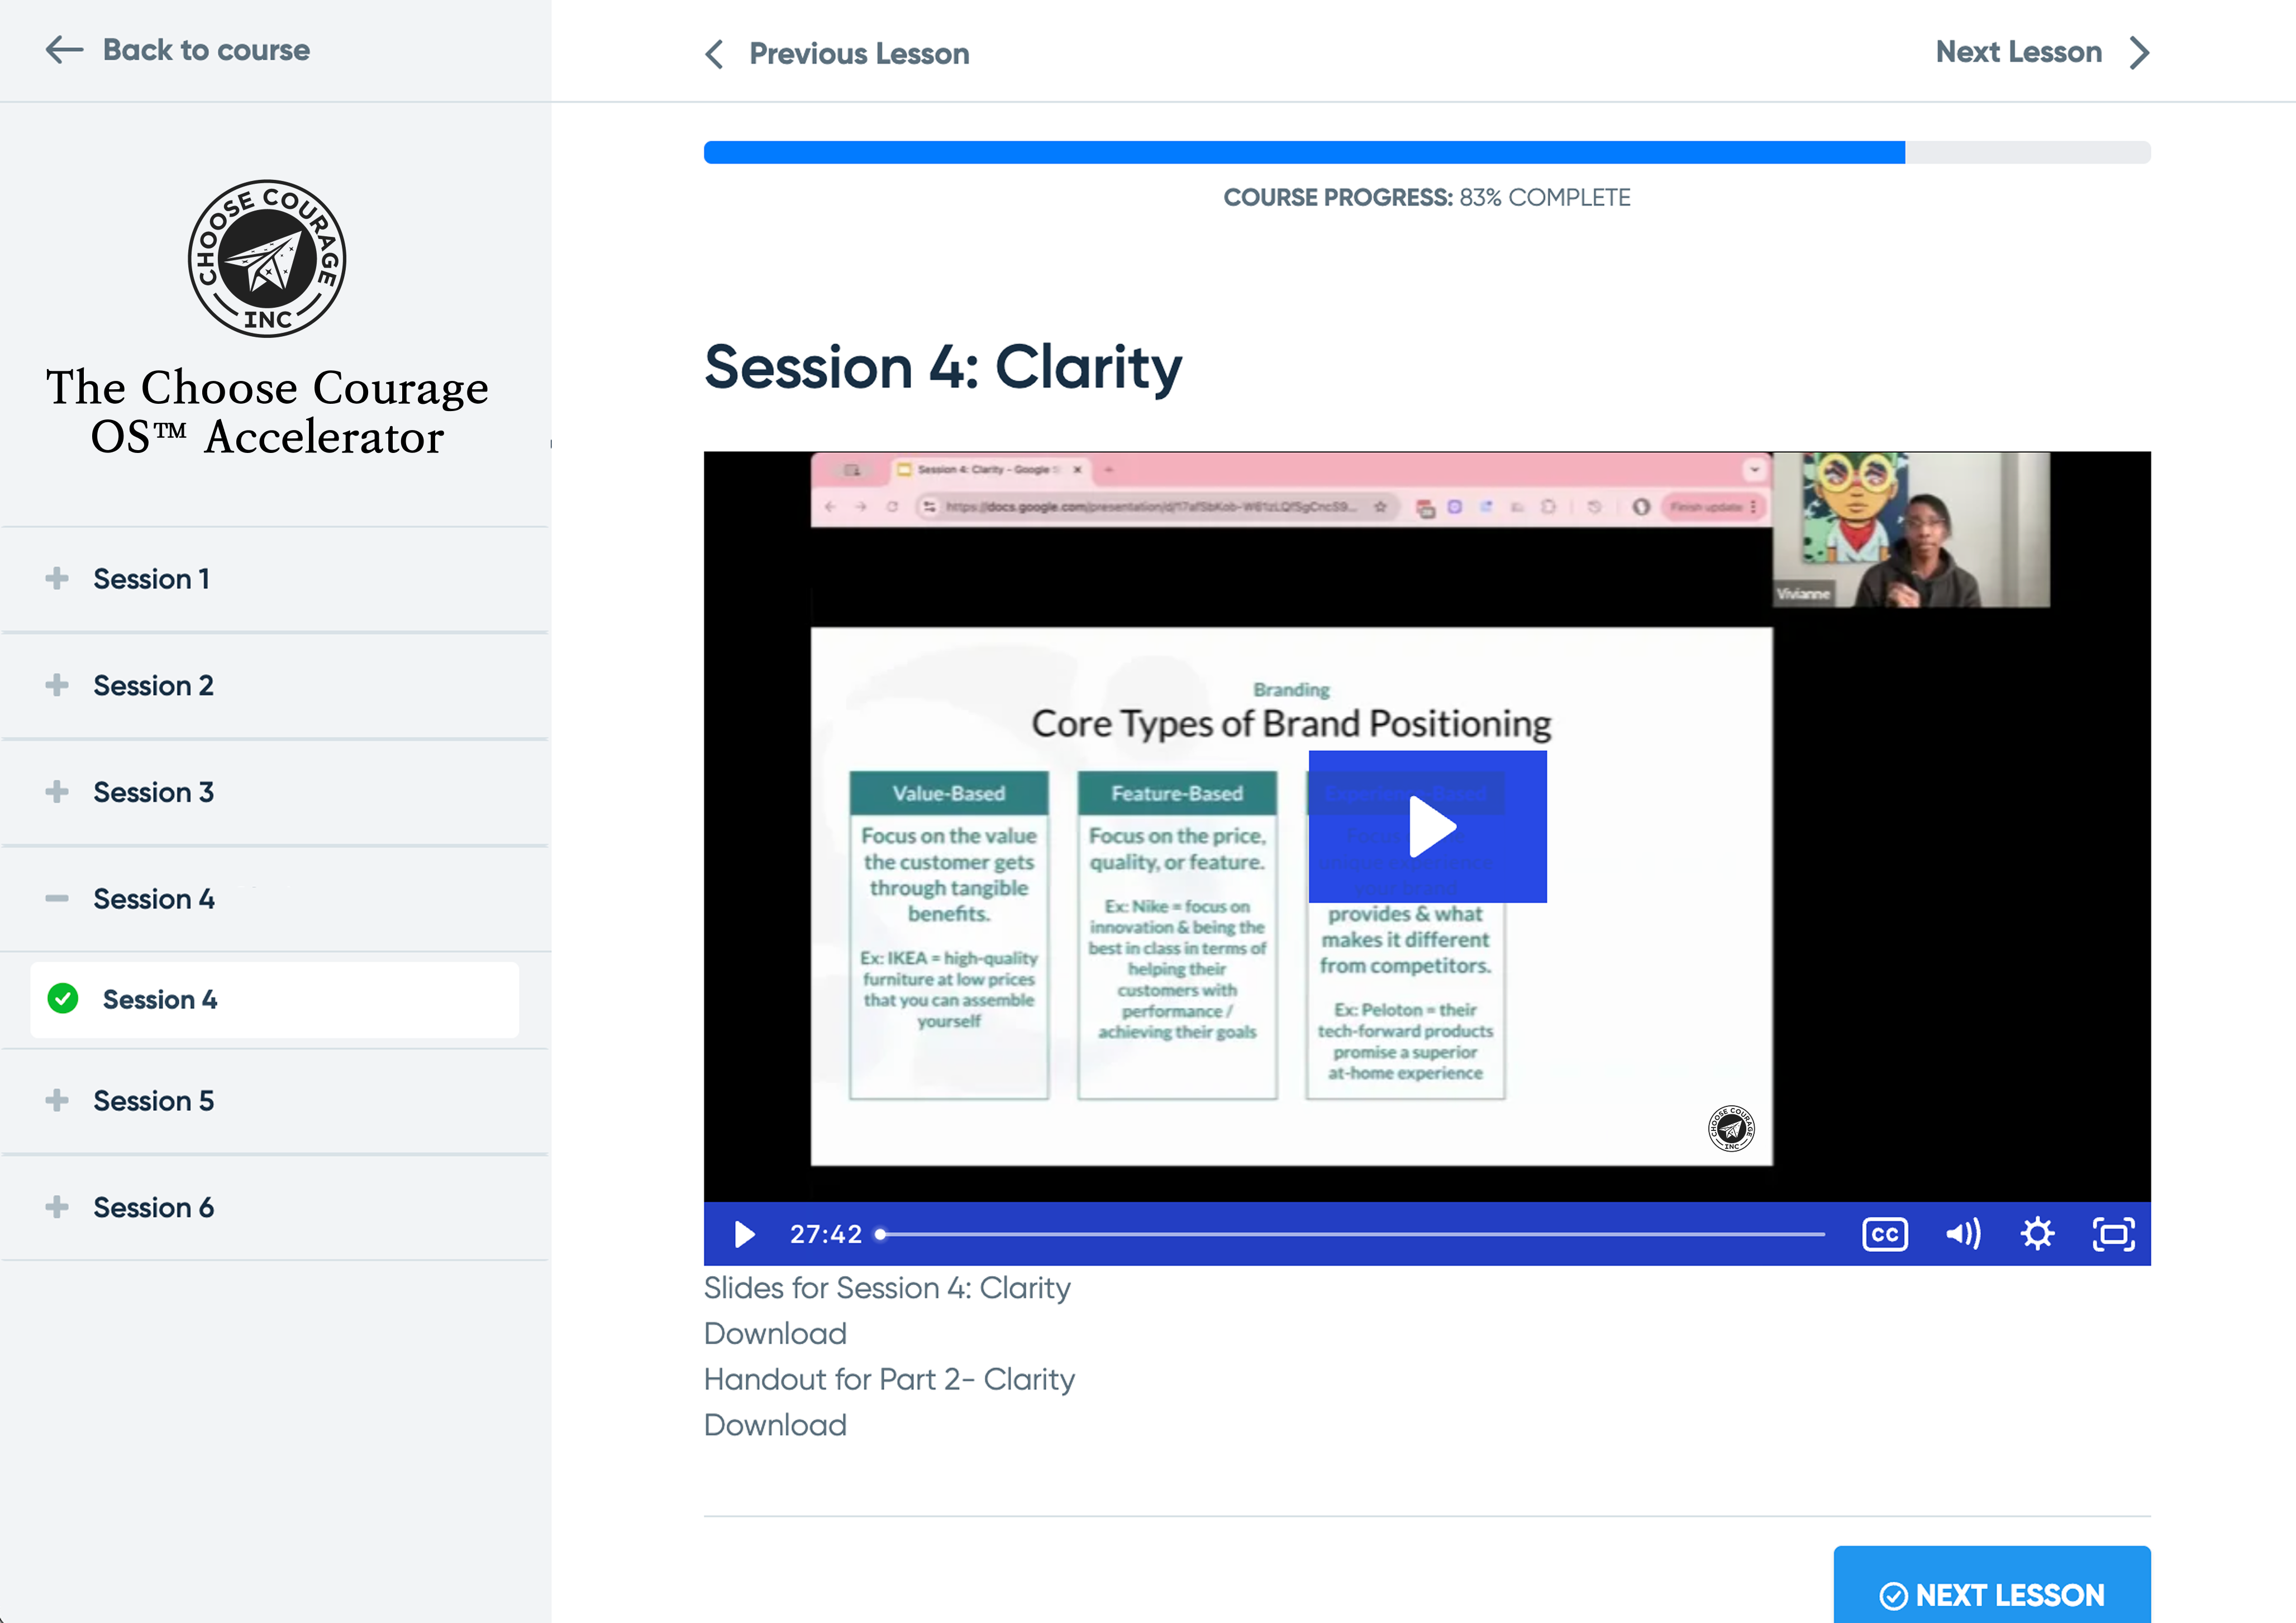Click the Value-Based column header in video slide
Image resolution: width=2296 pixels, height=1623 pixels.
tap(949, 793)
